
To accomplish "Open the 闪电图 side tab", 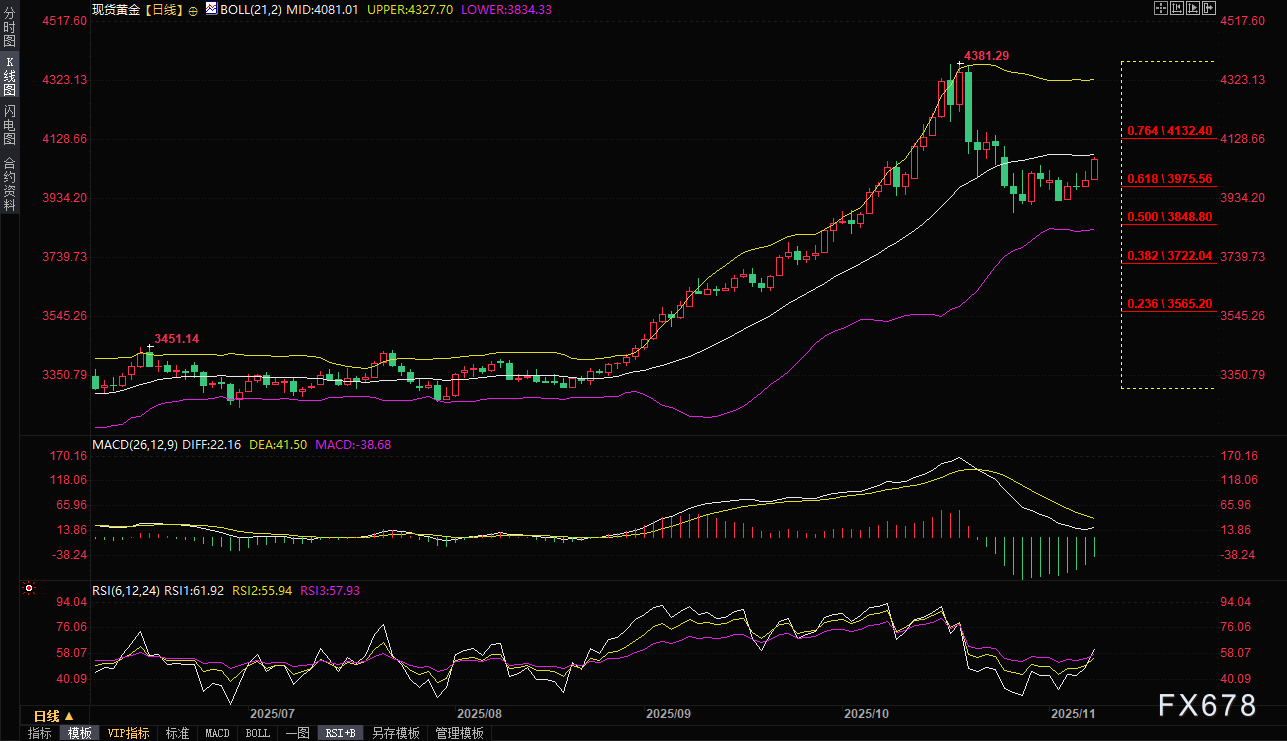I will (x=9, y=124).
